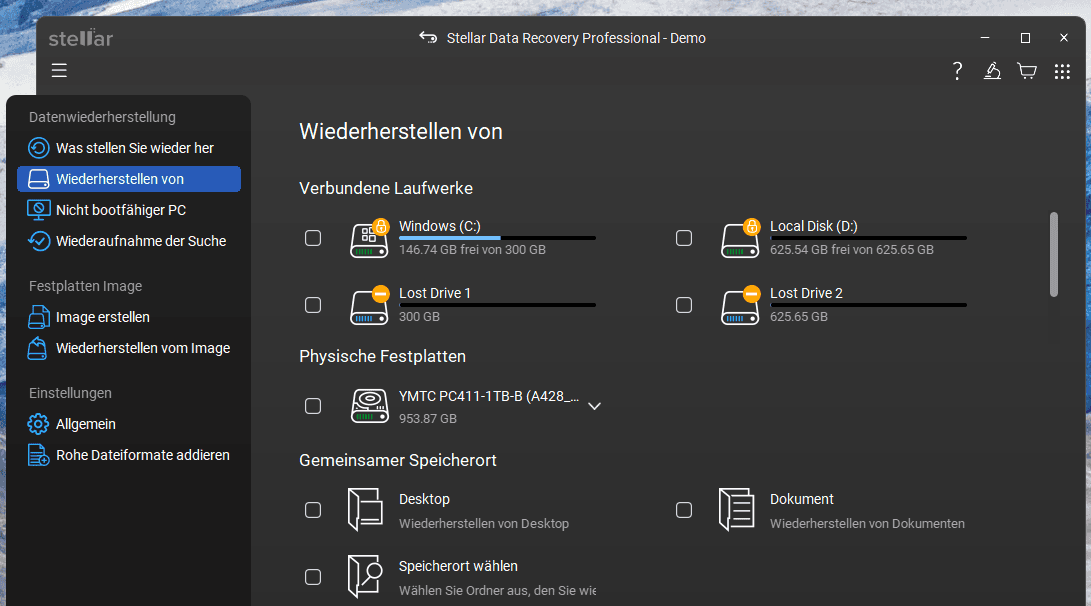Click the Local Disk (D:) label
Screen dimensions: 1091x606
pyautogui.click(x=813, y=226)
